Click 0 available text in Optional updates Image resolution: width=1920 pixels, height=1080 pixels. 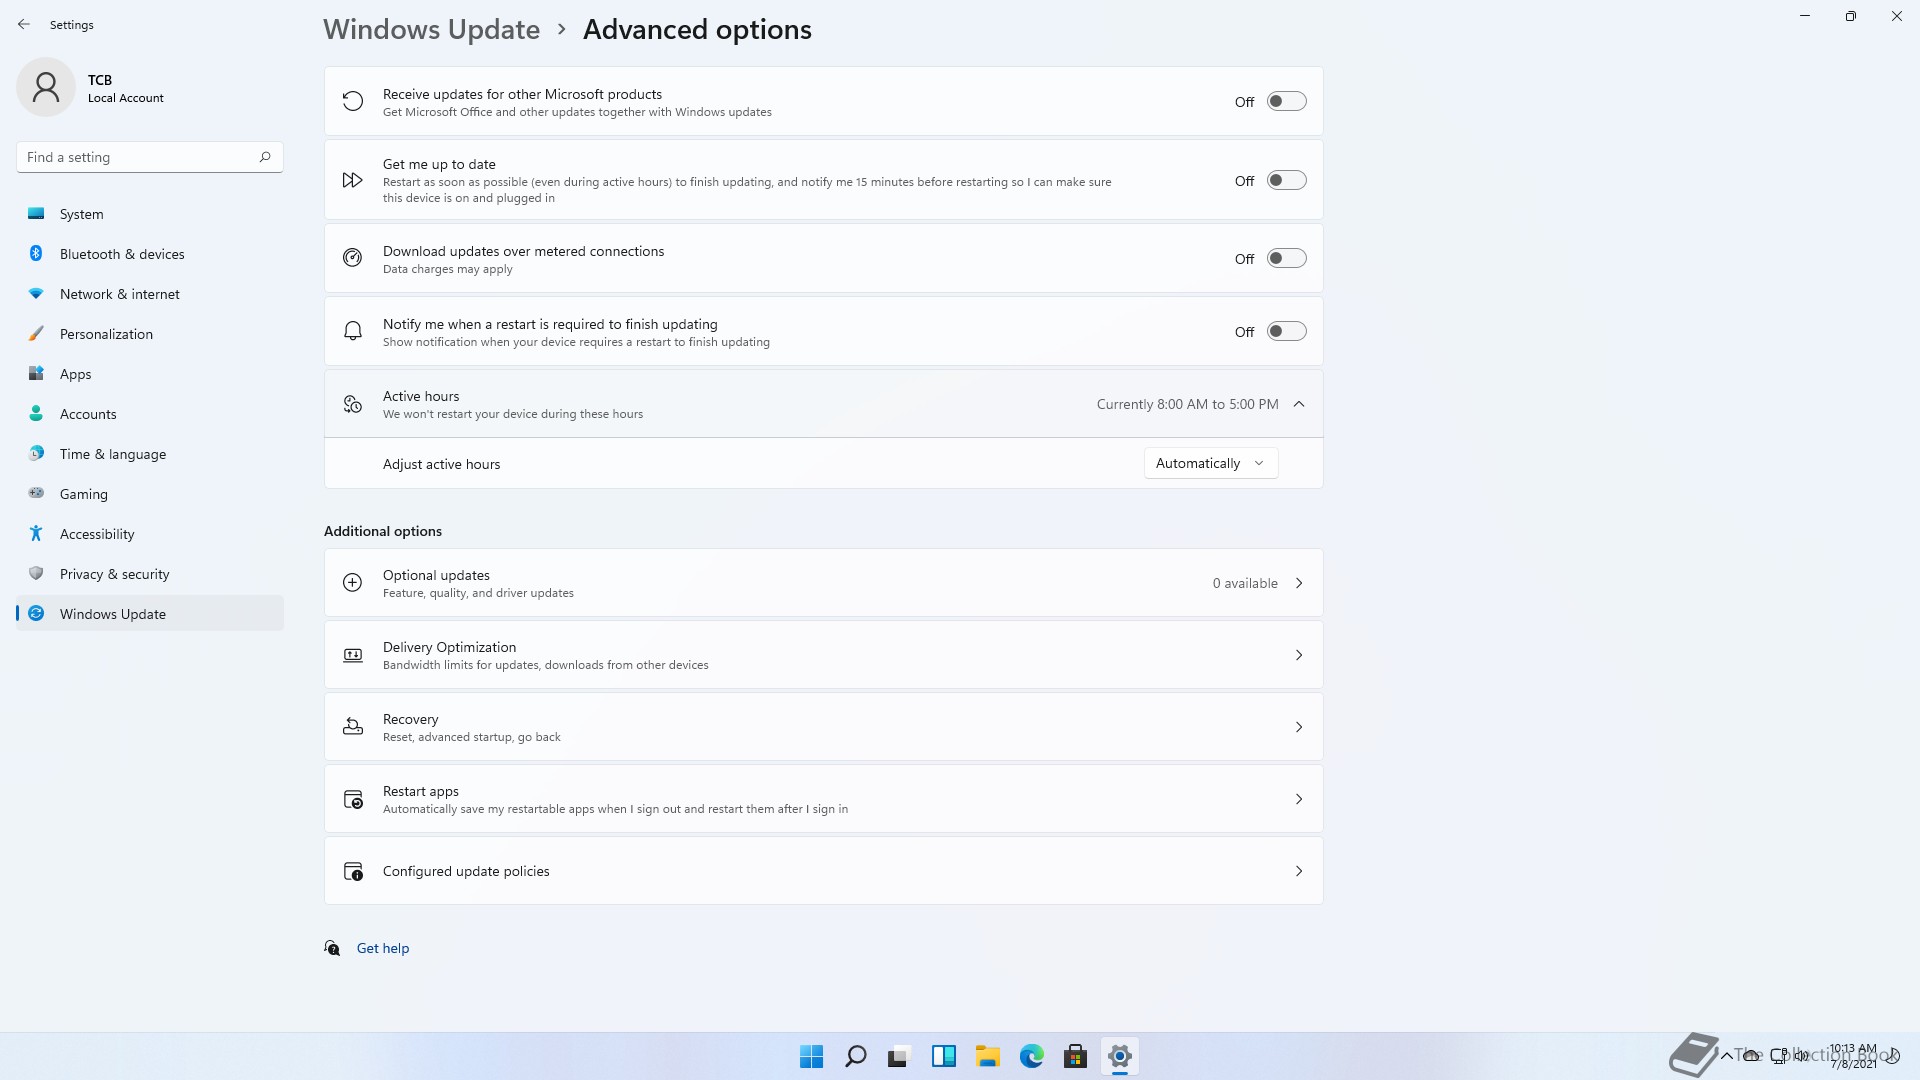[1245, 583]
